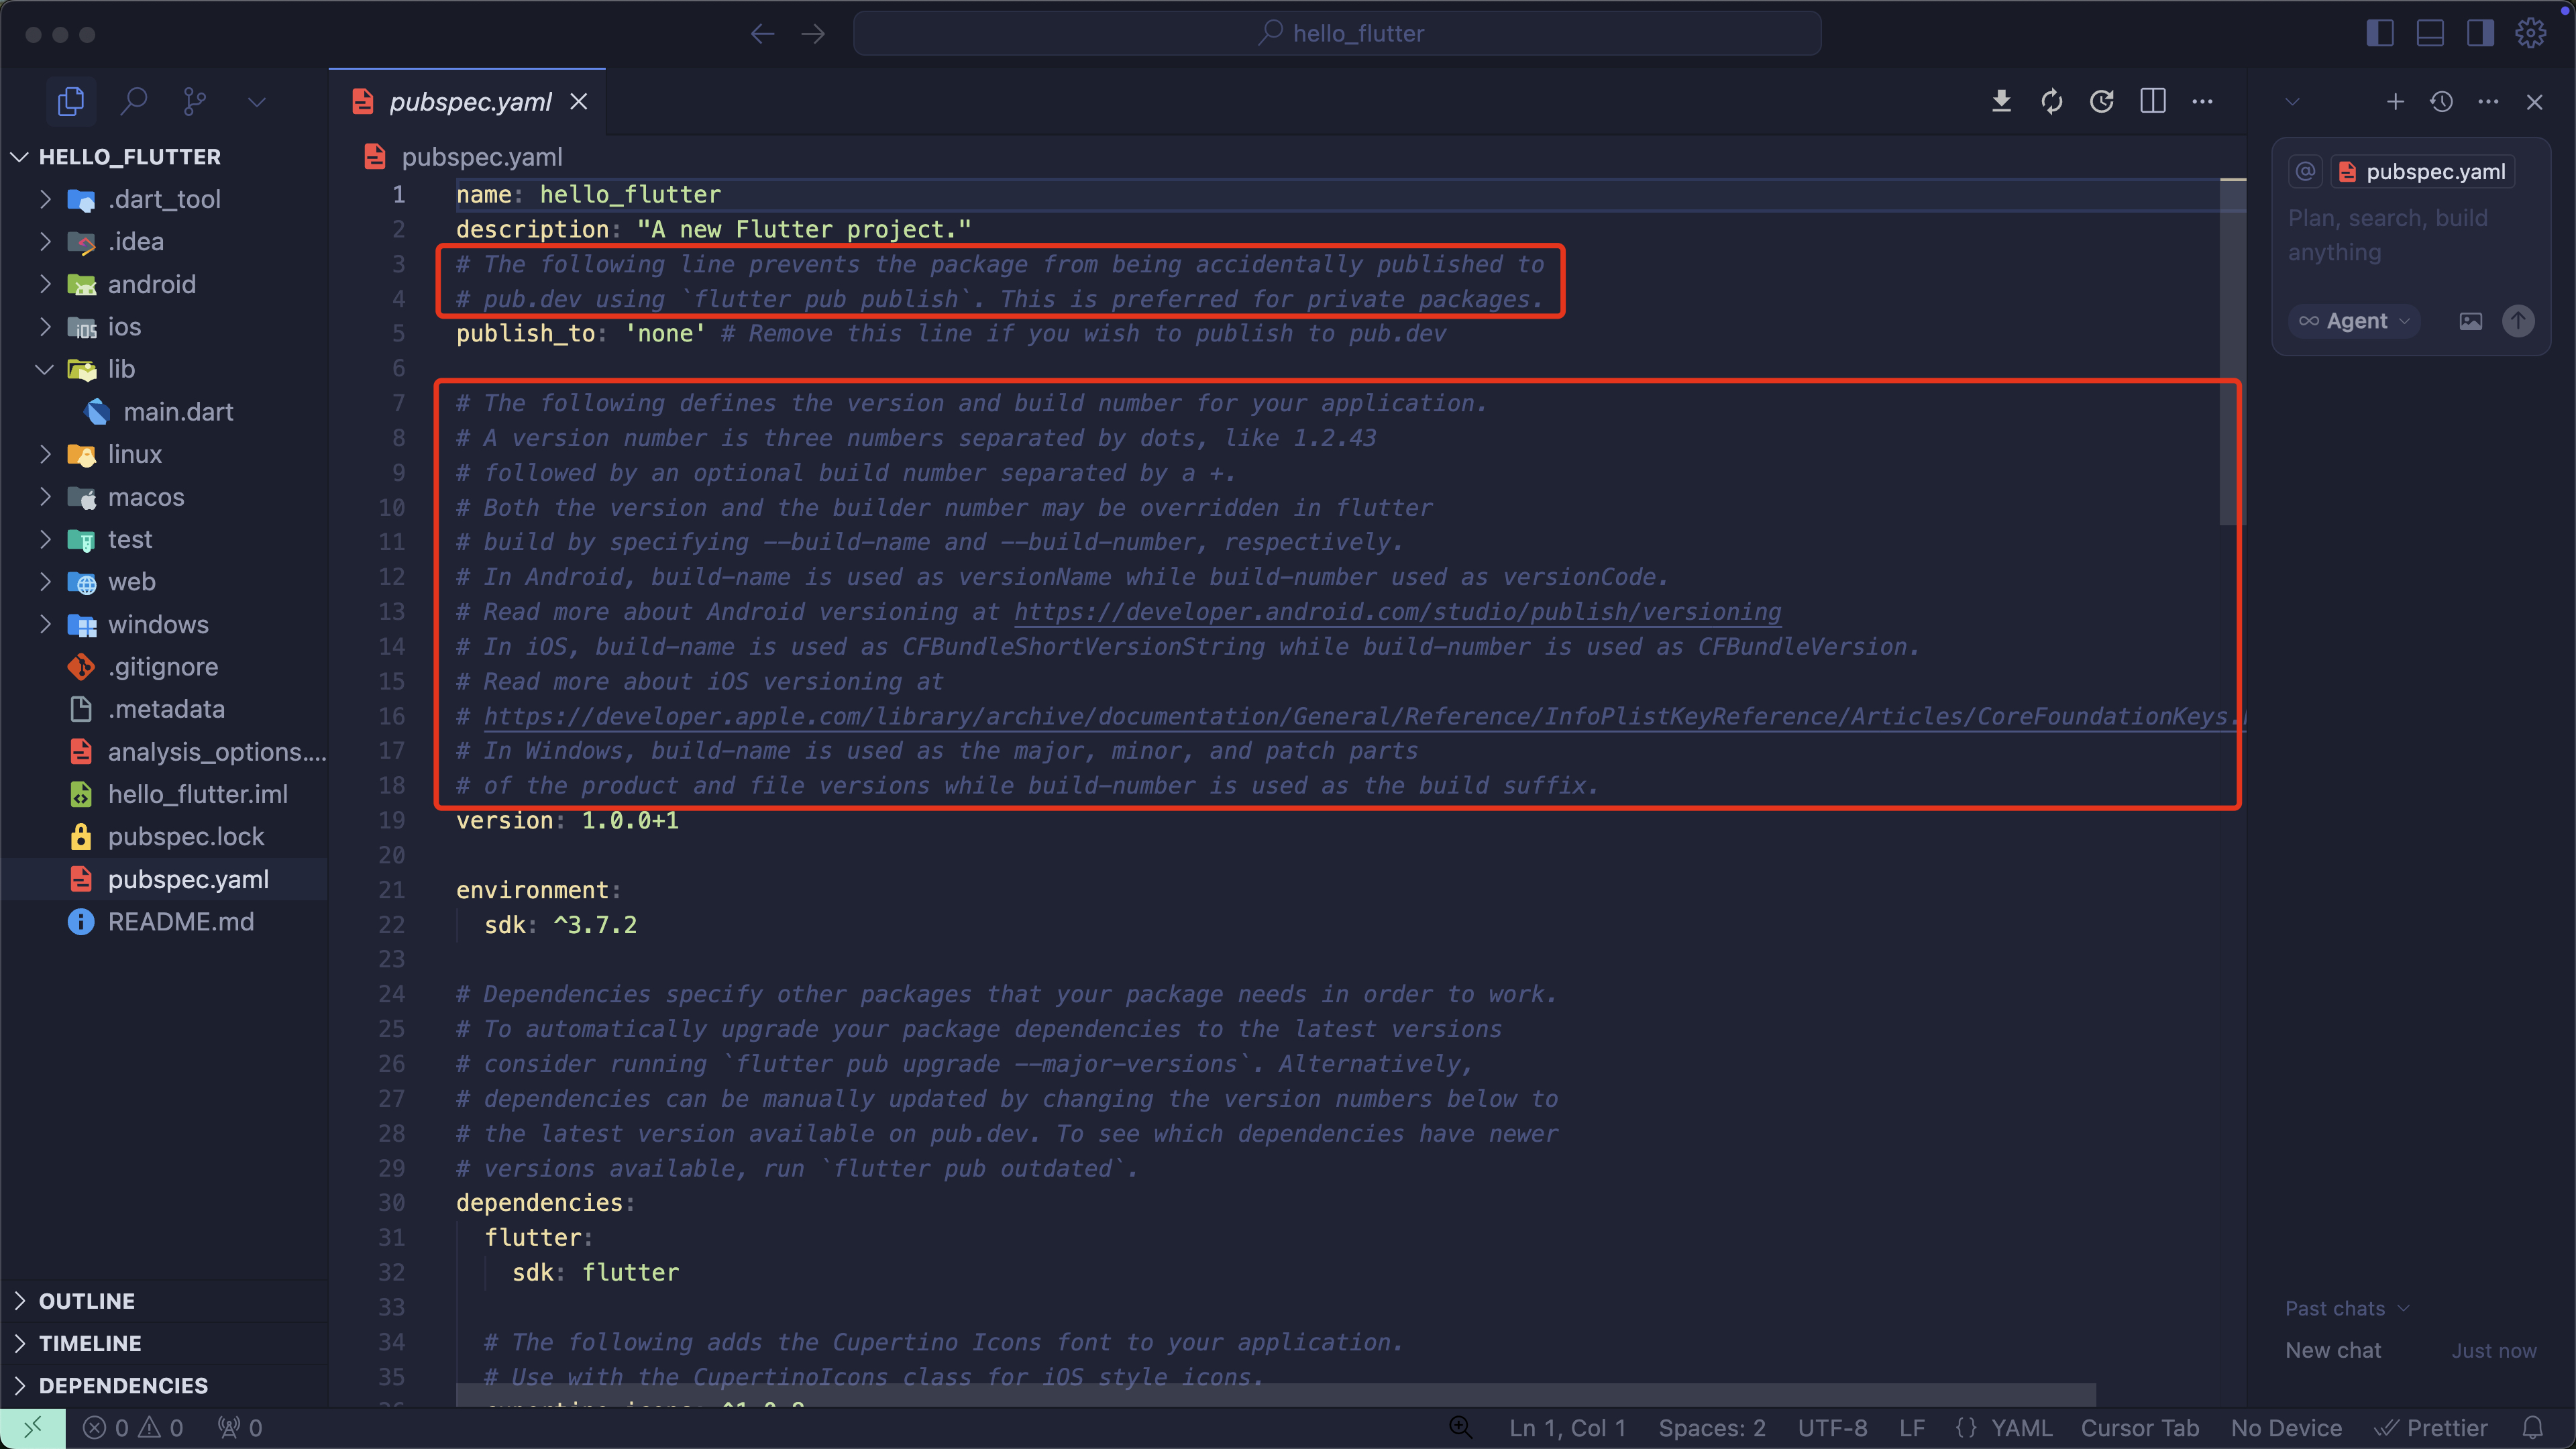Start a new chat with plus icon
The height and width of the screenshot is (1449, 2576).
(2395, 101)
